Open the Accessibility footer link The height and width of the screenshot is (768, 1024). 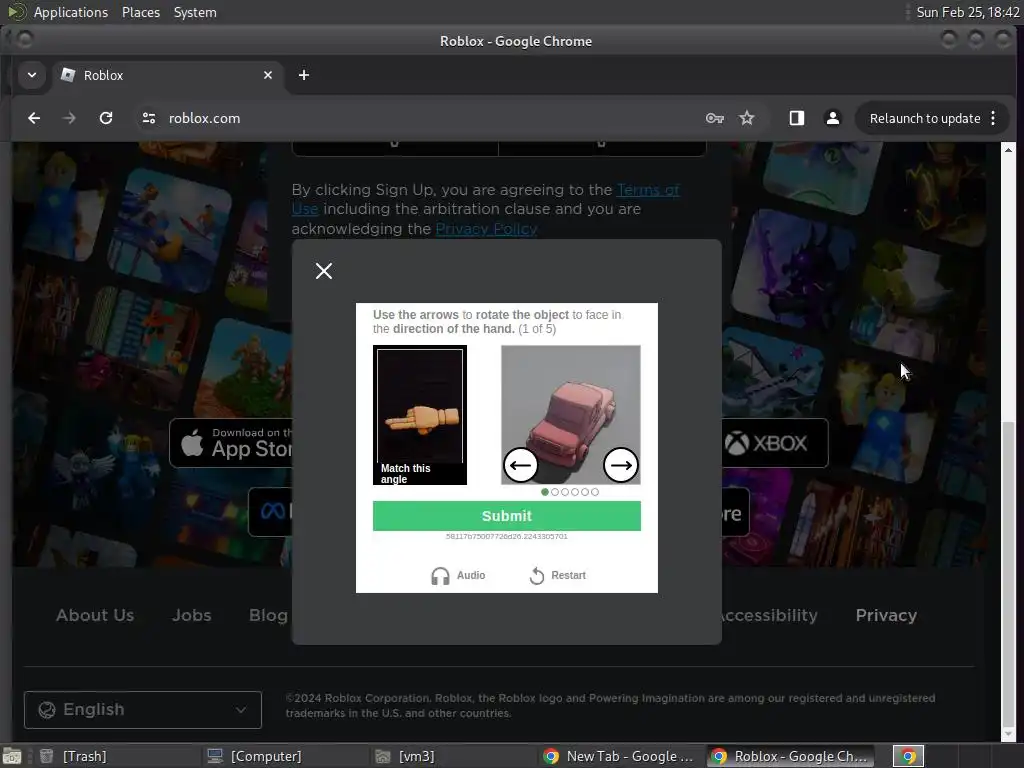point(770,615)
